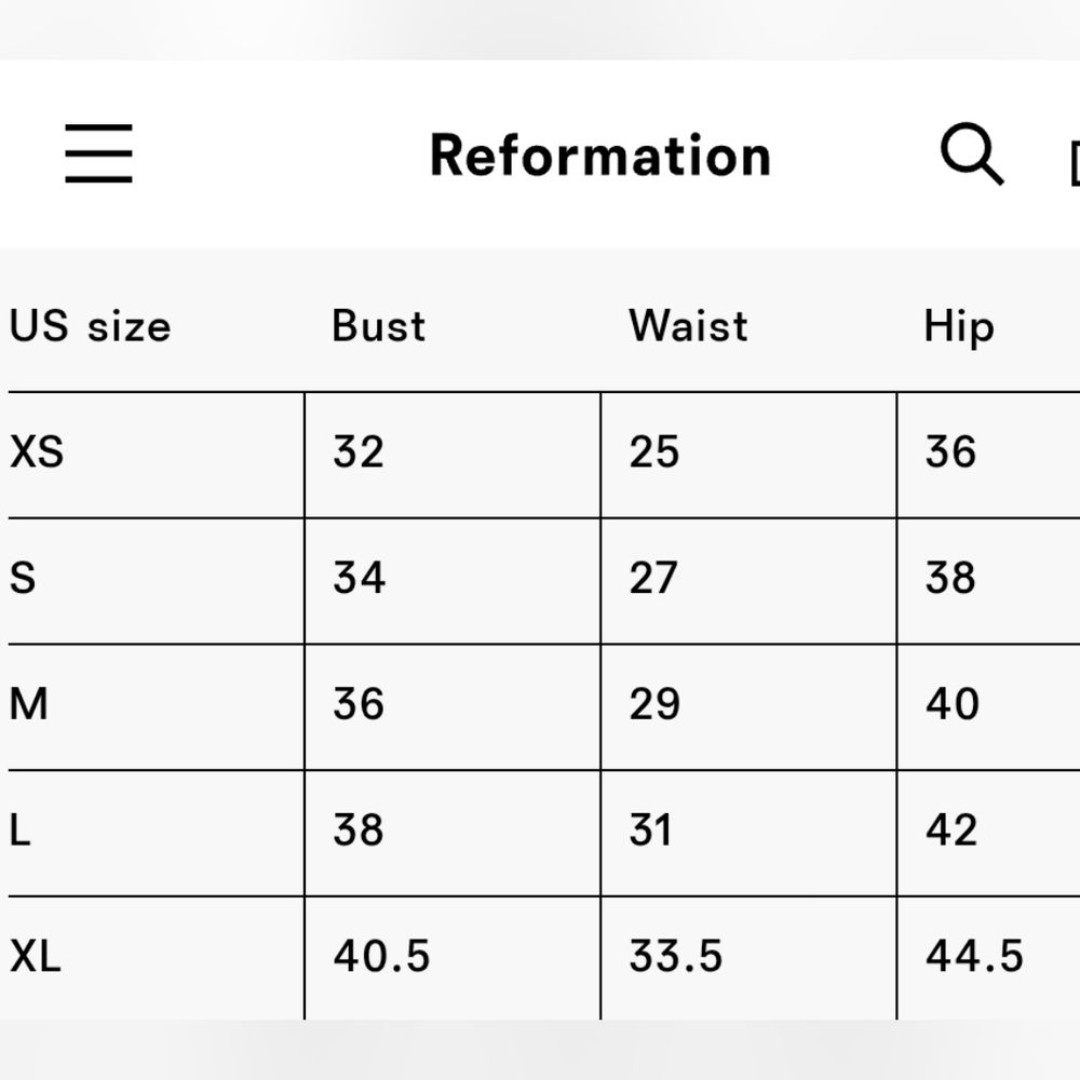Screen dimensions: 1080x1080
Task: Click the XL hip value 44.5
Action: [975, 956]
